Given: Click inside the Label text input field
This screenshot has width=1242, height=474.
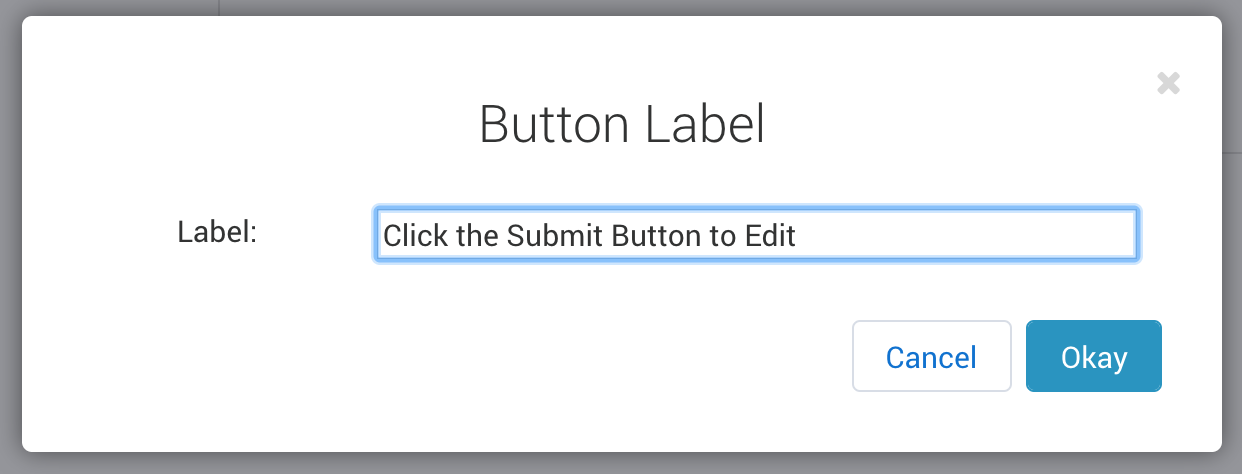Looking at the screenshot, I should [x=756, y=235].
